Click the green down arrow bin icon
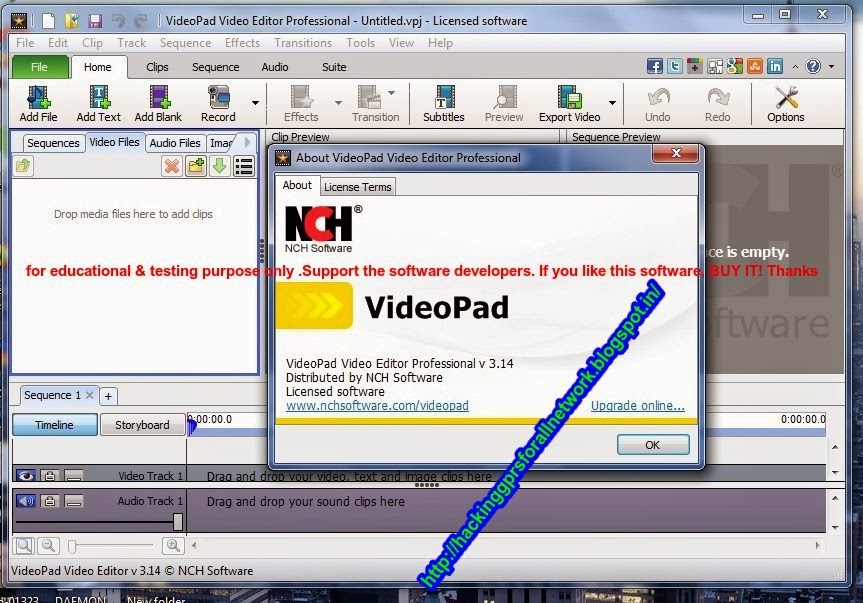This screenshot has height=603, width=863. 220,166
